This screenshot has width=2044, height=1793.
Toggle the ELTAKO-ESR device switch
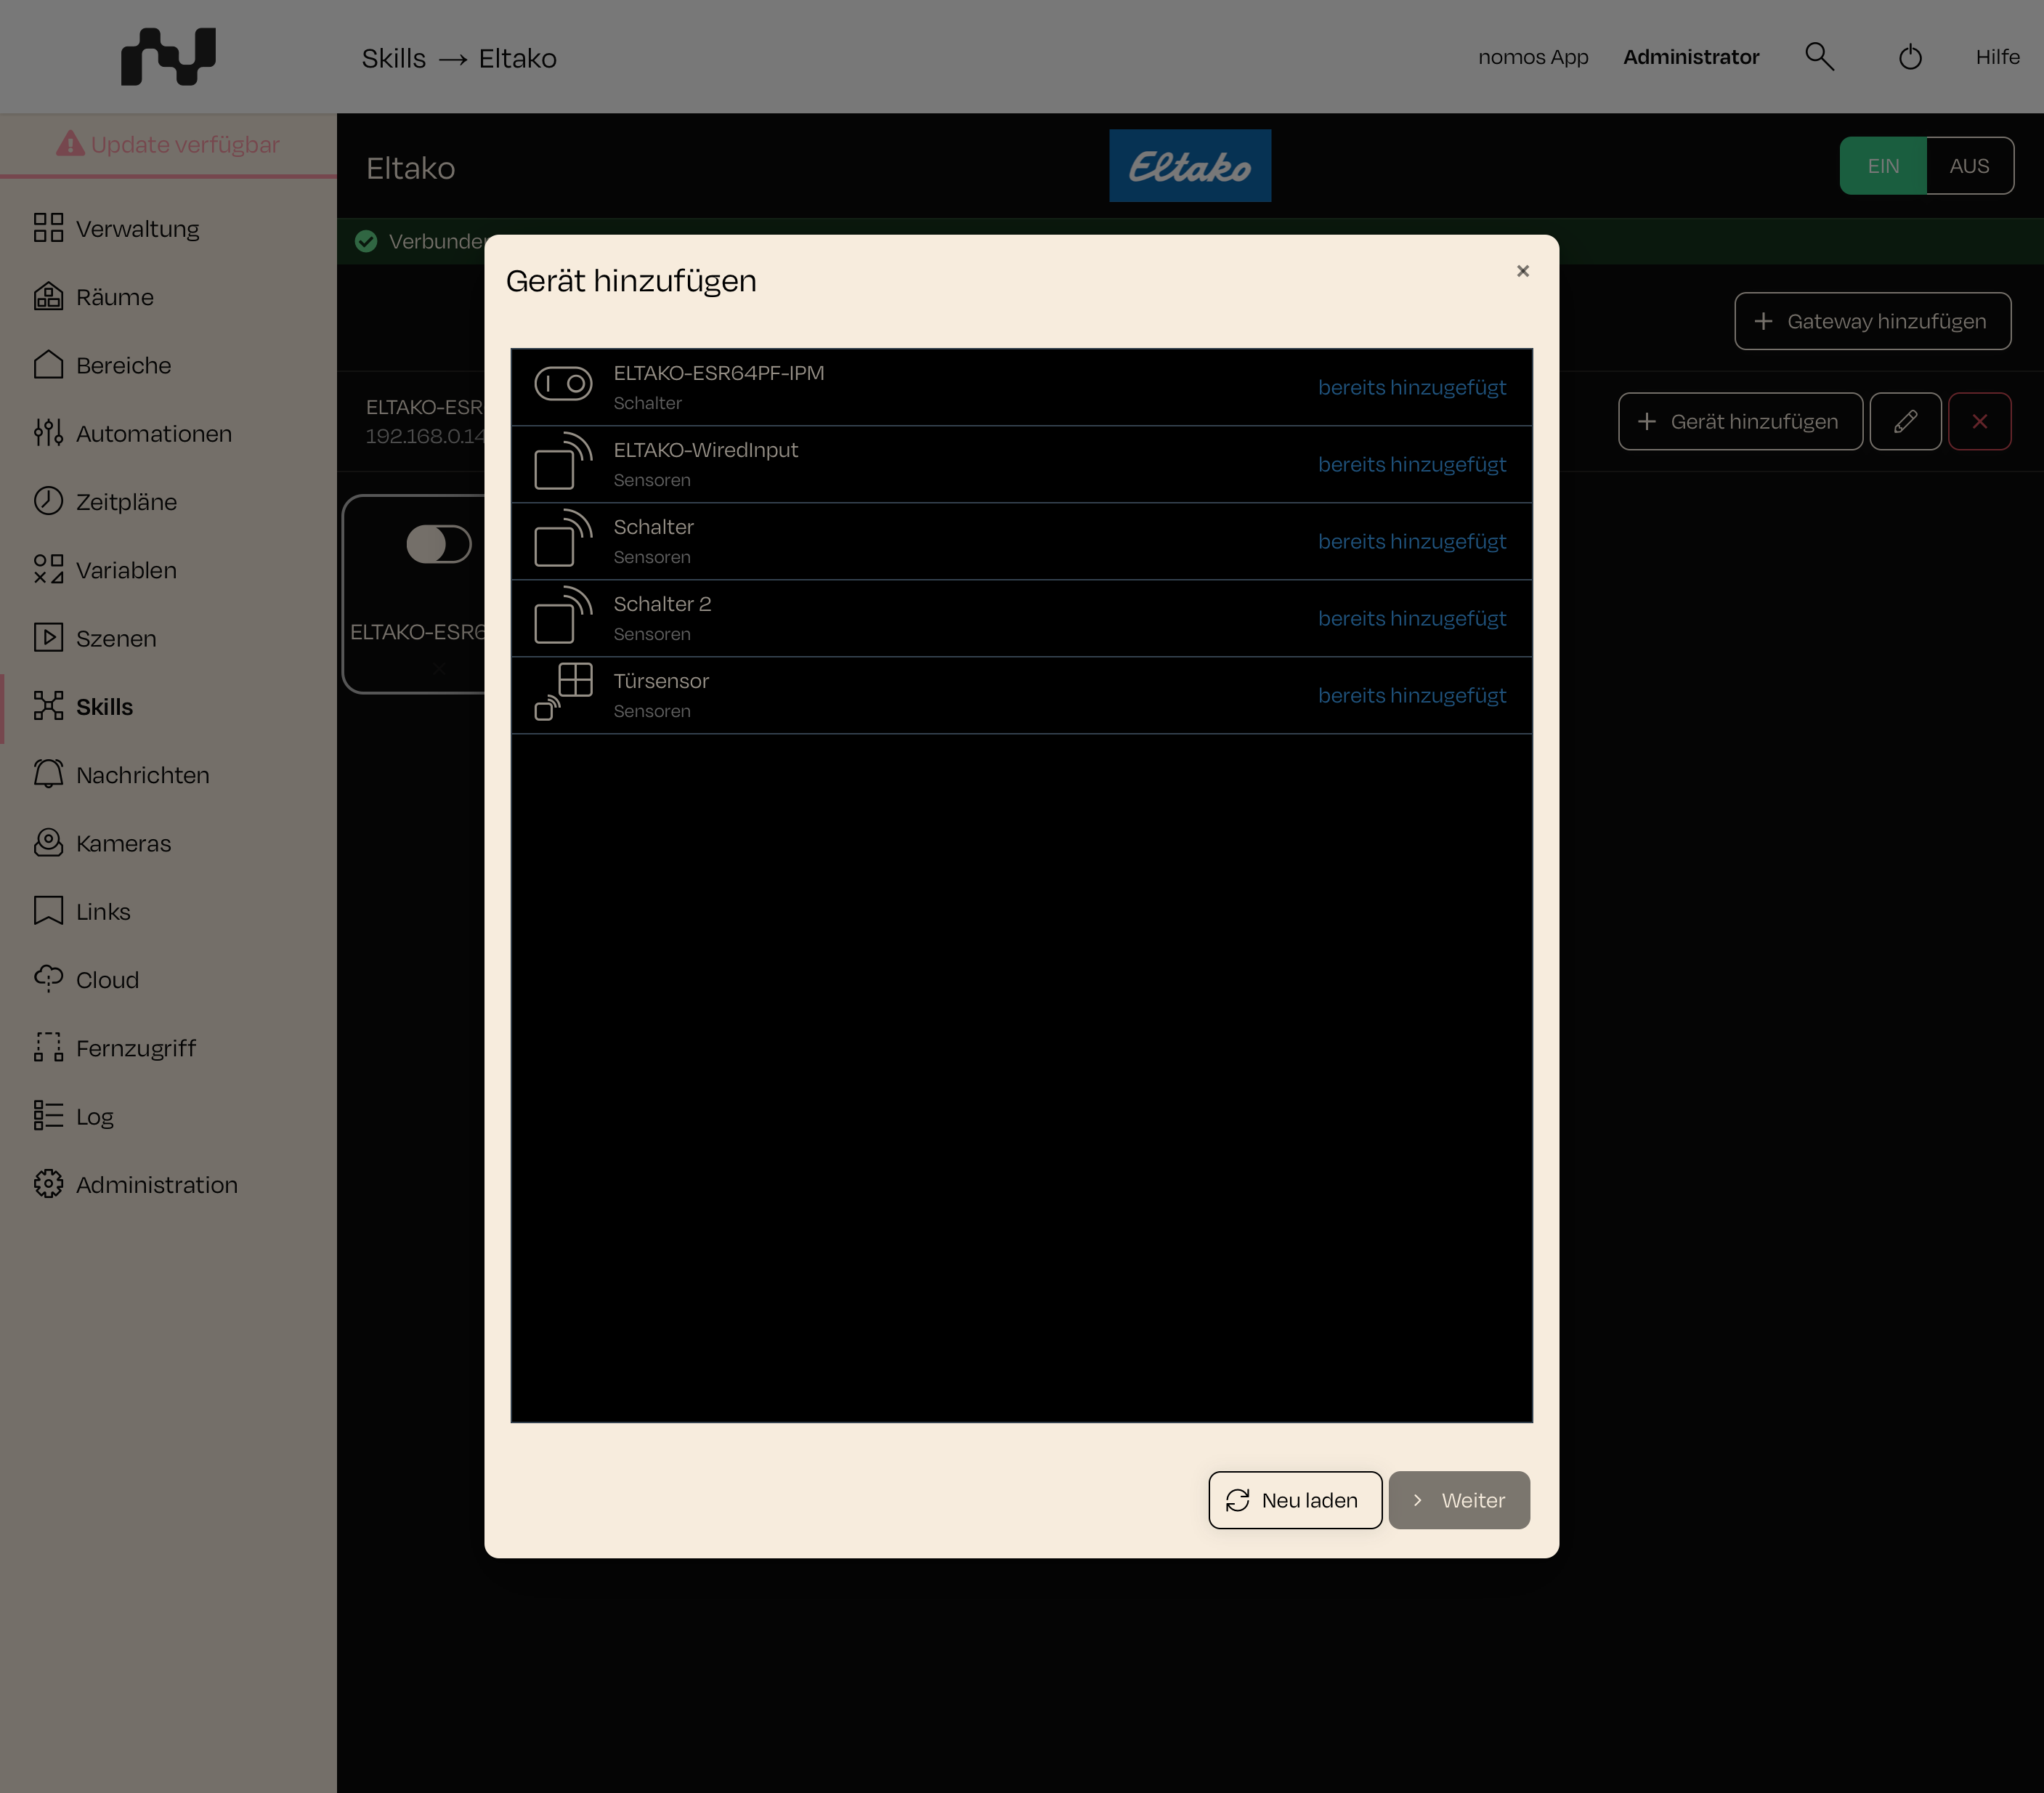(438, 544)
